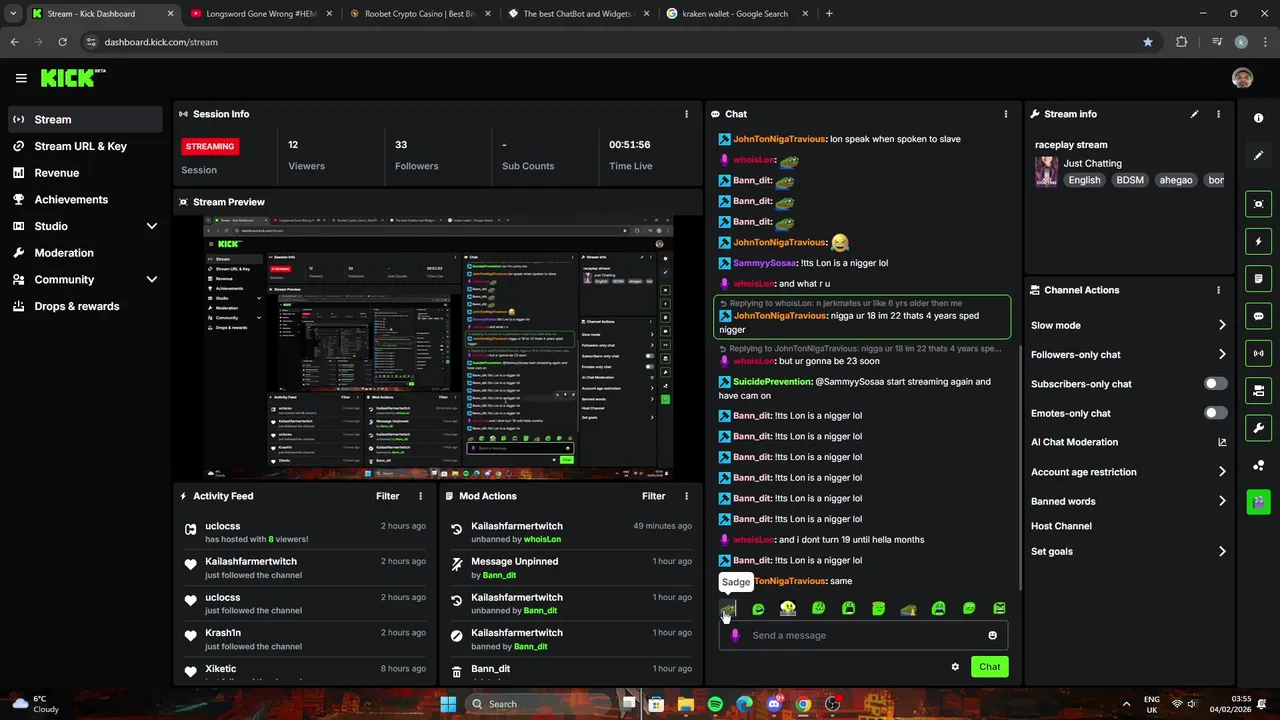Open the Activity Feed Filter dropdown

[x=387, y=496]
